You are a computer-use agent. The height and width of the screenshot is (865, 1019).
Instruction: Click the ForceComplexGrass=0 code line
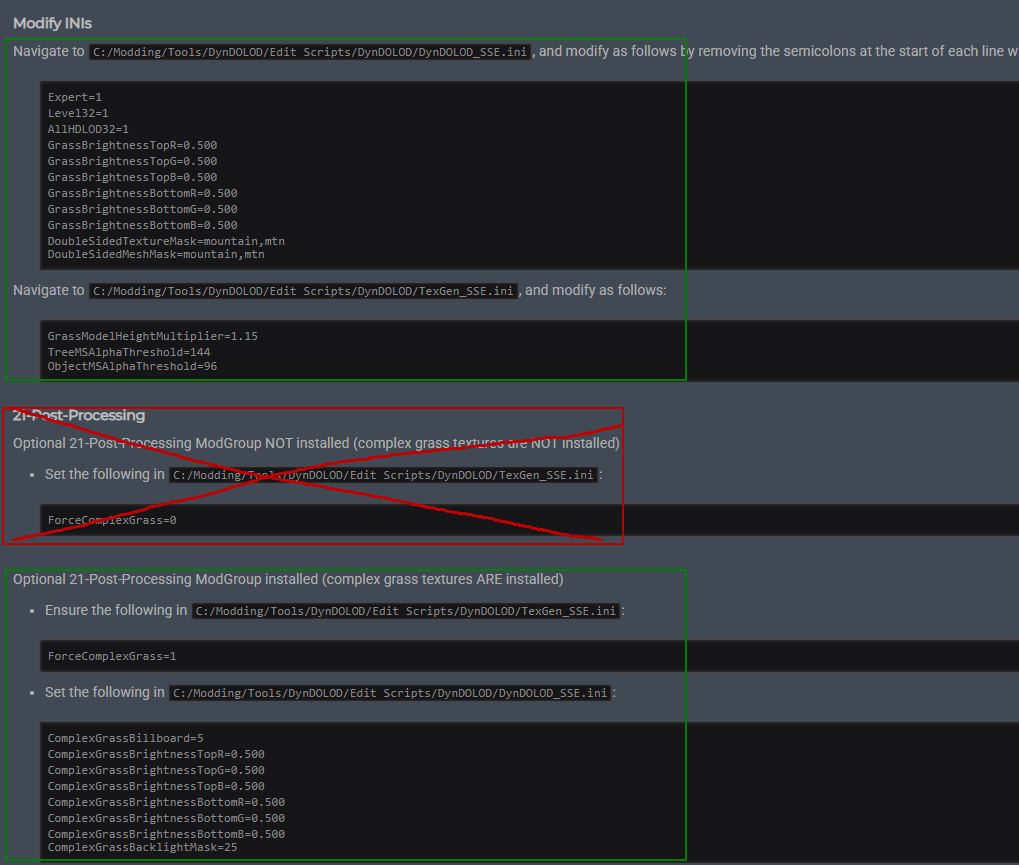pos(112,520)
